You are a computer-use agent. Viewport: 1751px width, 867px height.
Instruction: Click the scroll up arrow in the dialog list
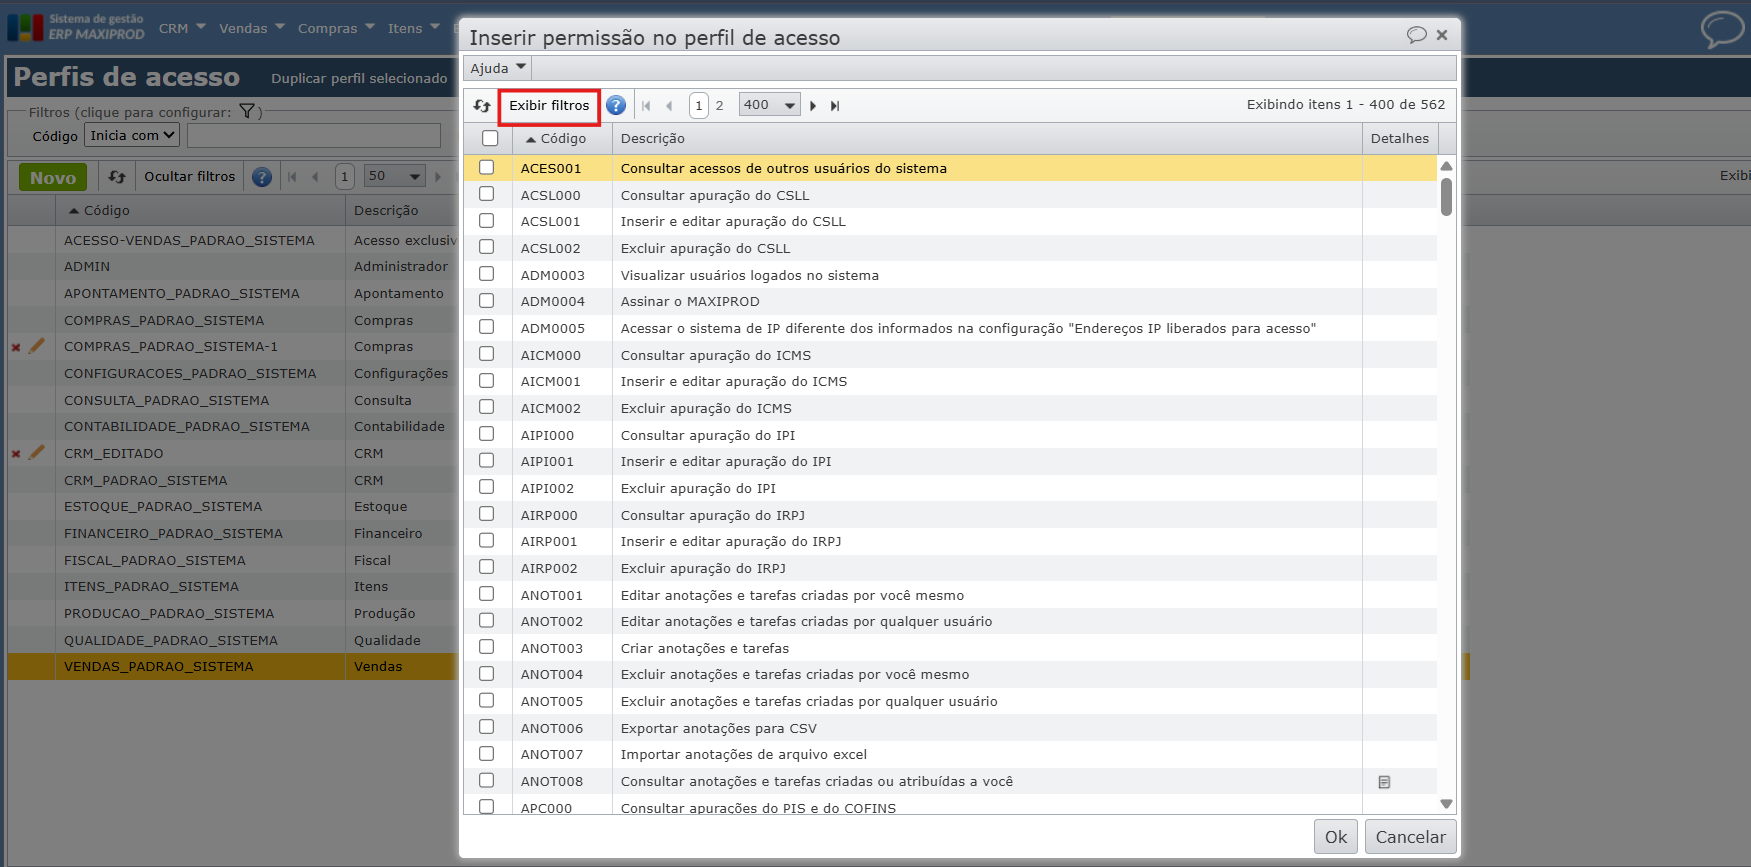point(1446,166)
